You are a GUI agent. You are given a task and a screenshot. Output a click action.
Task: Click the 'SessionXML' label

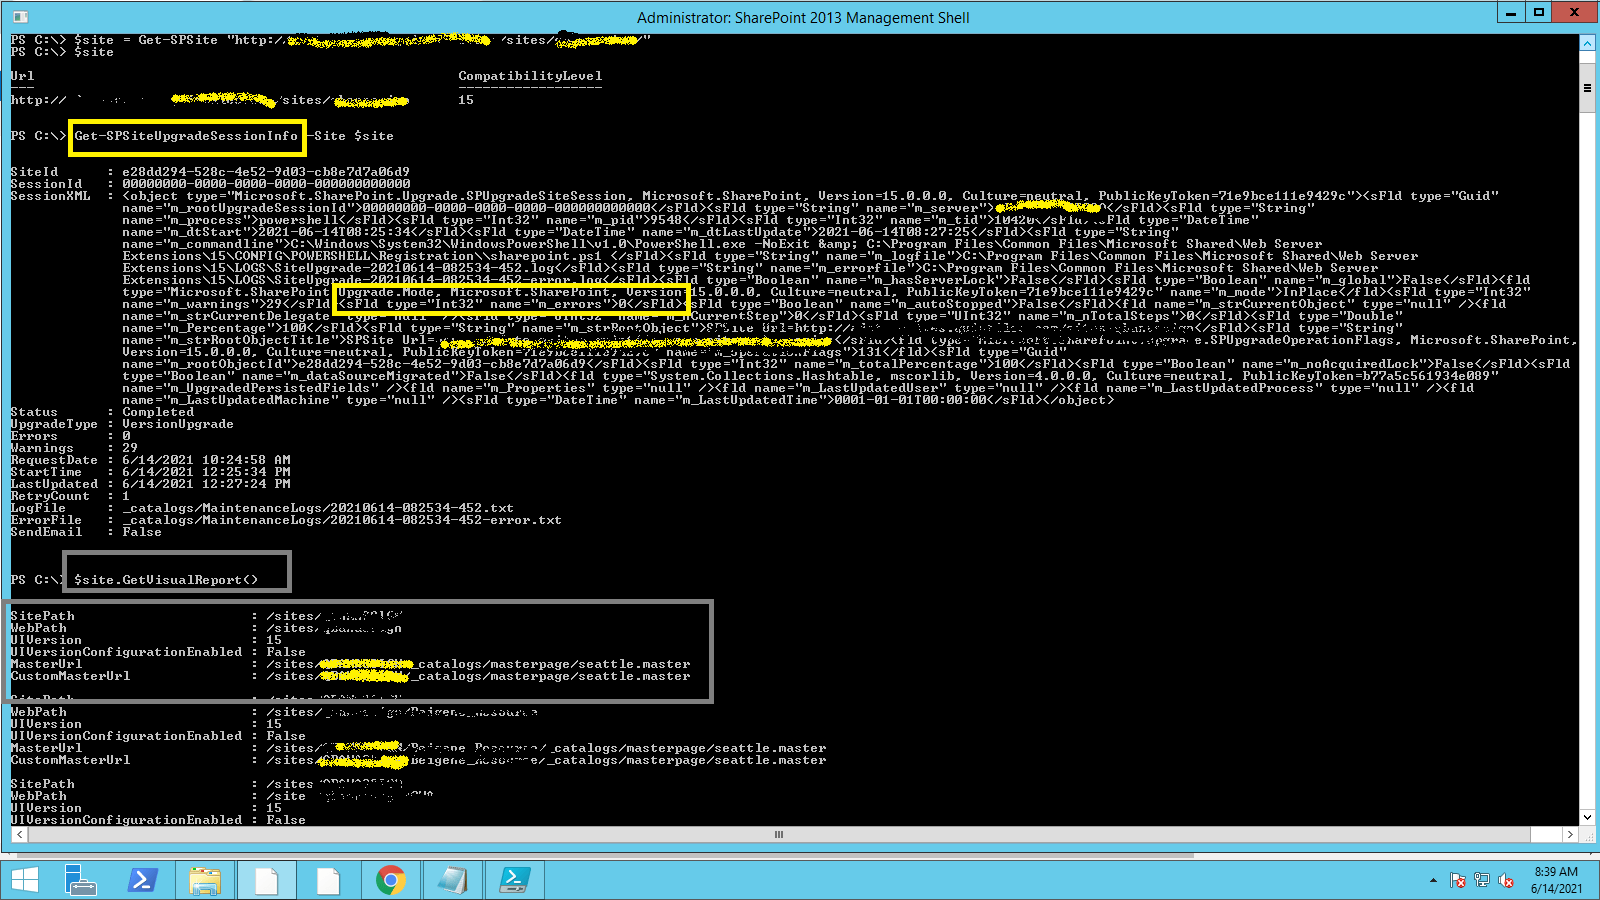click(50, 196)
